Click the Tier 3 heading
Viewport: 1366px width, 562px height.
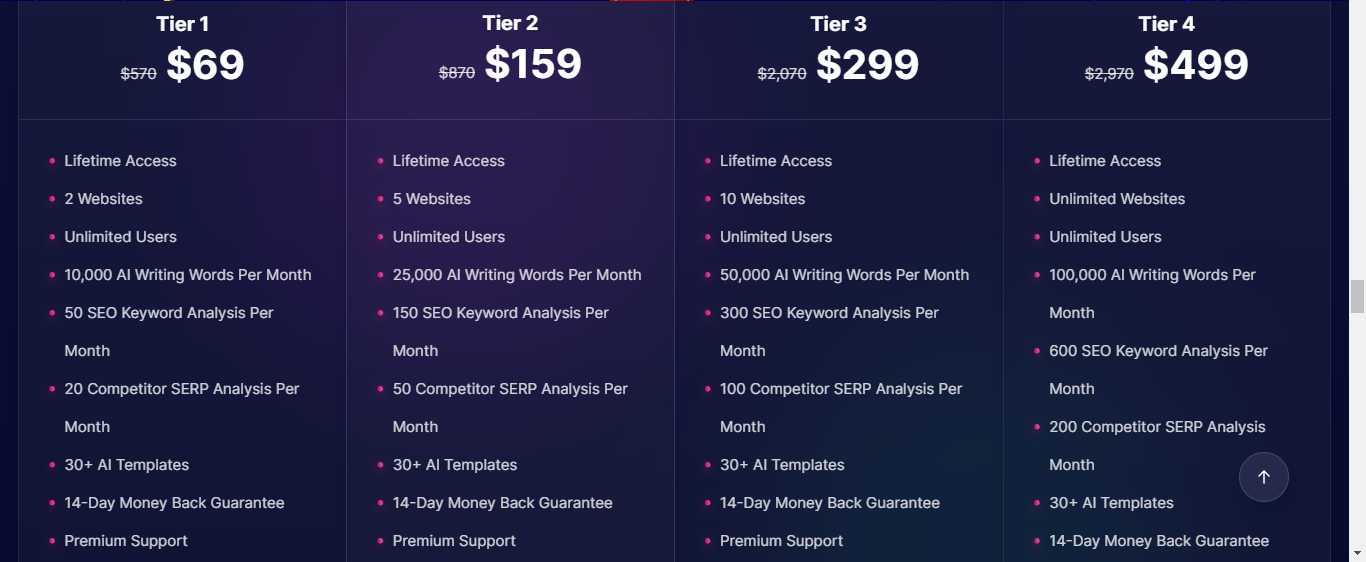pyautogui.click(x=838, y=24)
